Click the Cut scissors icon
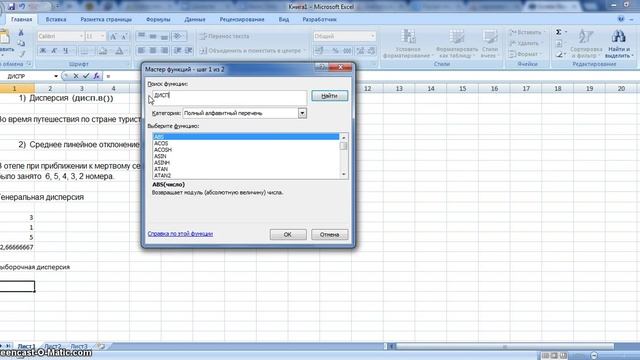Screen dimensions: 640x360 [x=21, y=33]
